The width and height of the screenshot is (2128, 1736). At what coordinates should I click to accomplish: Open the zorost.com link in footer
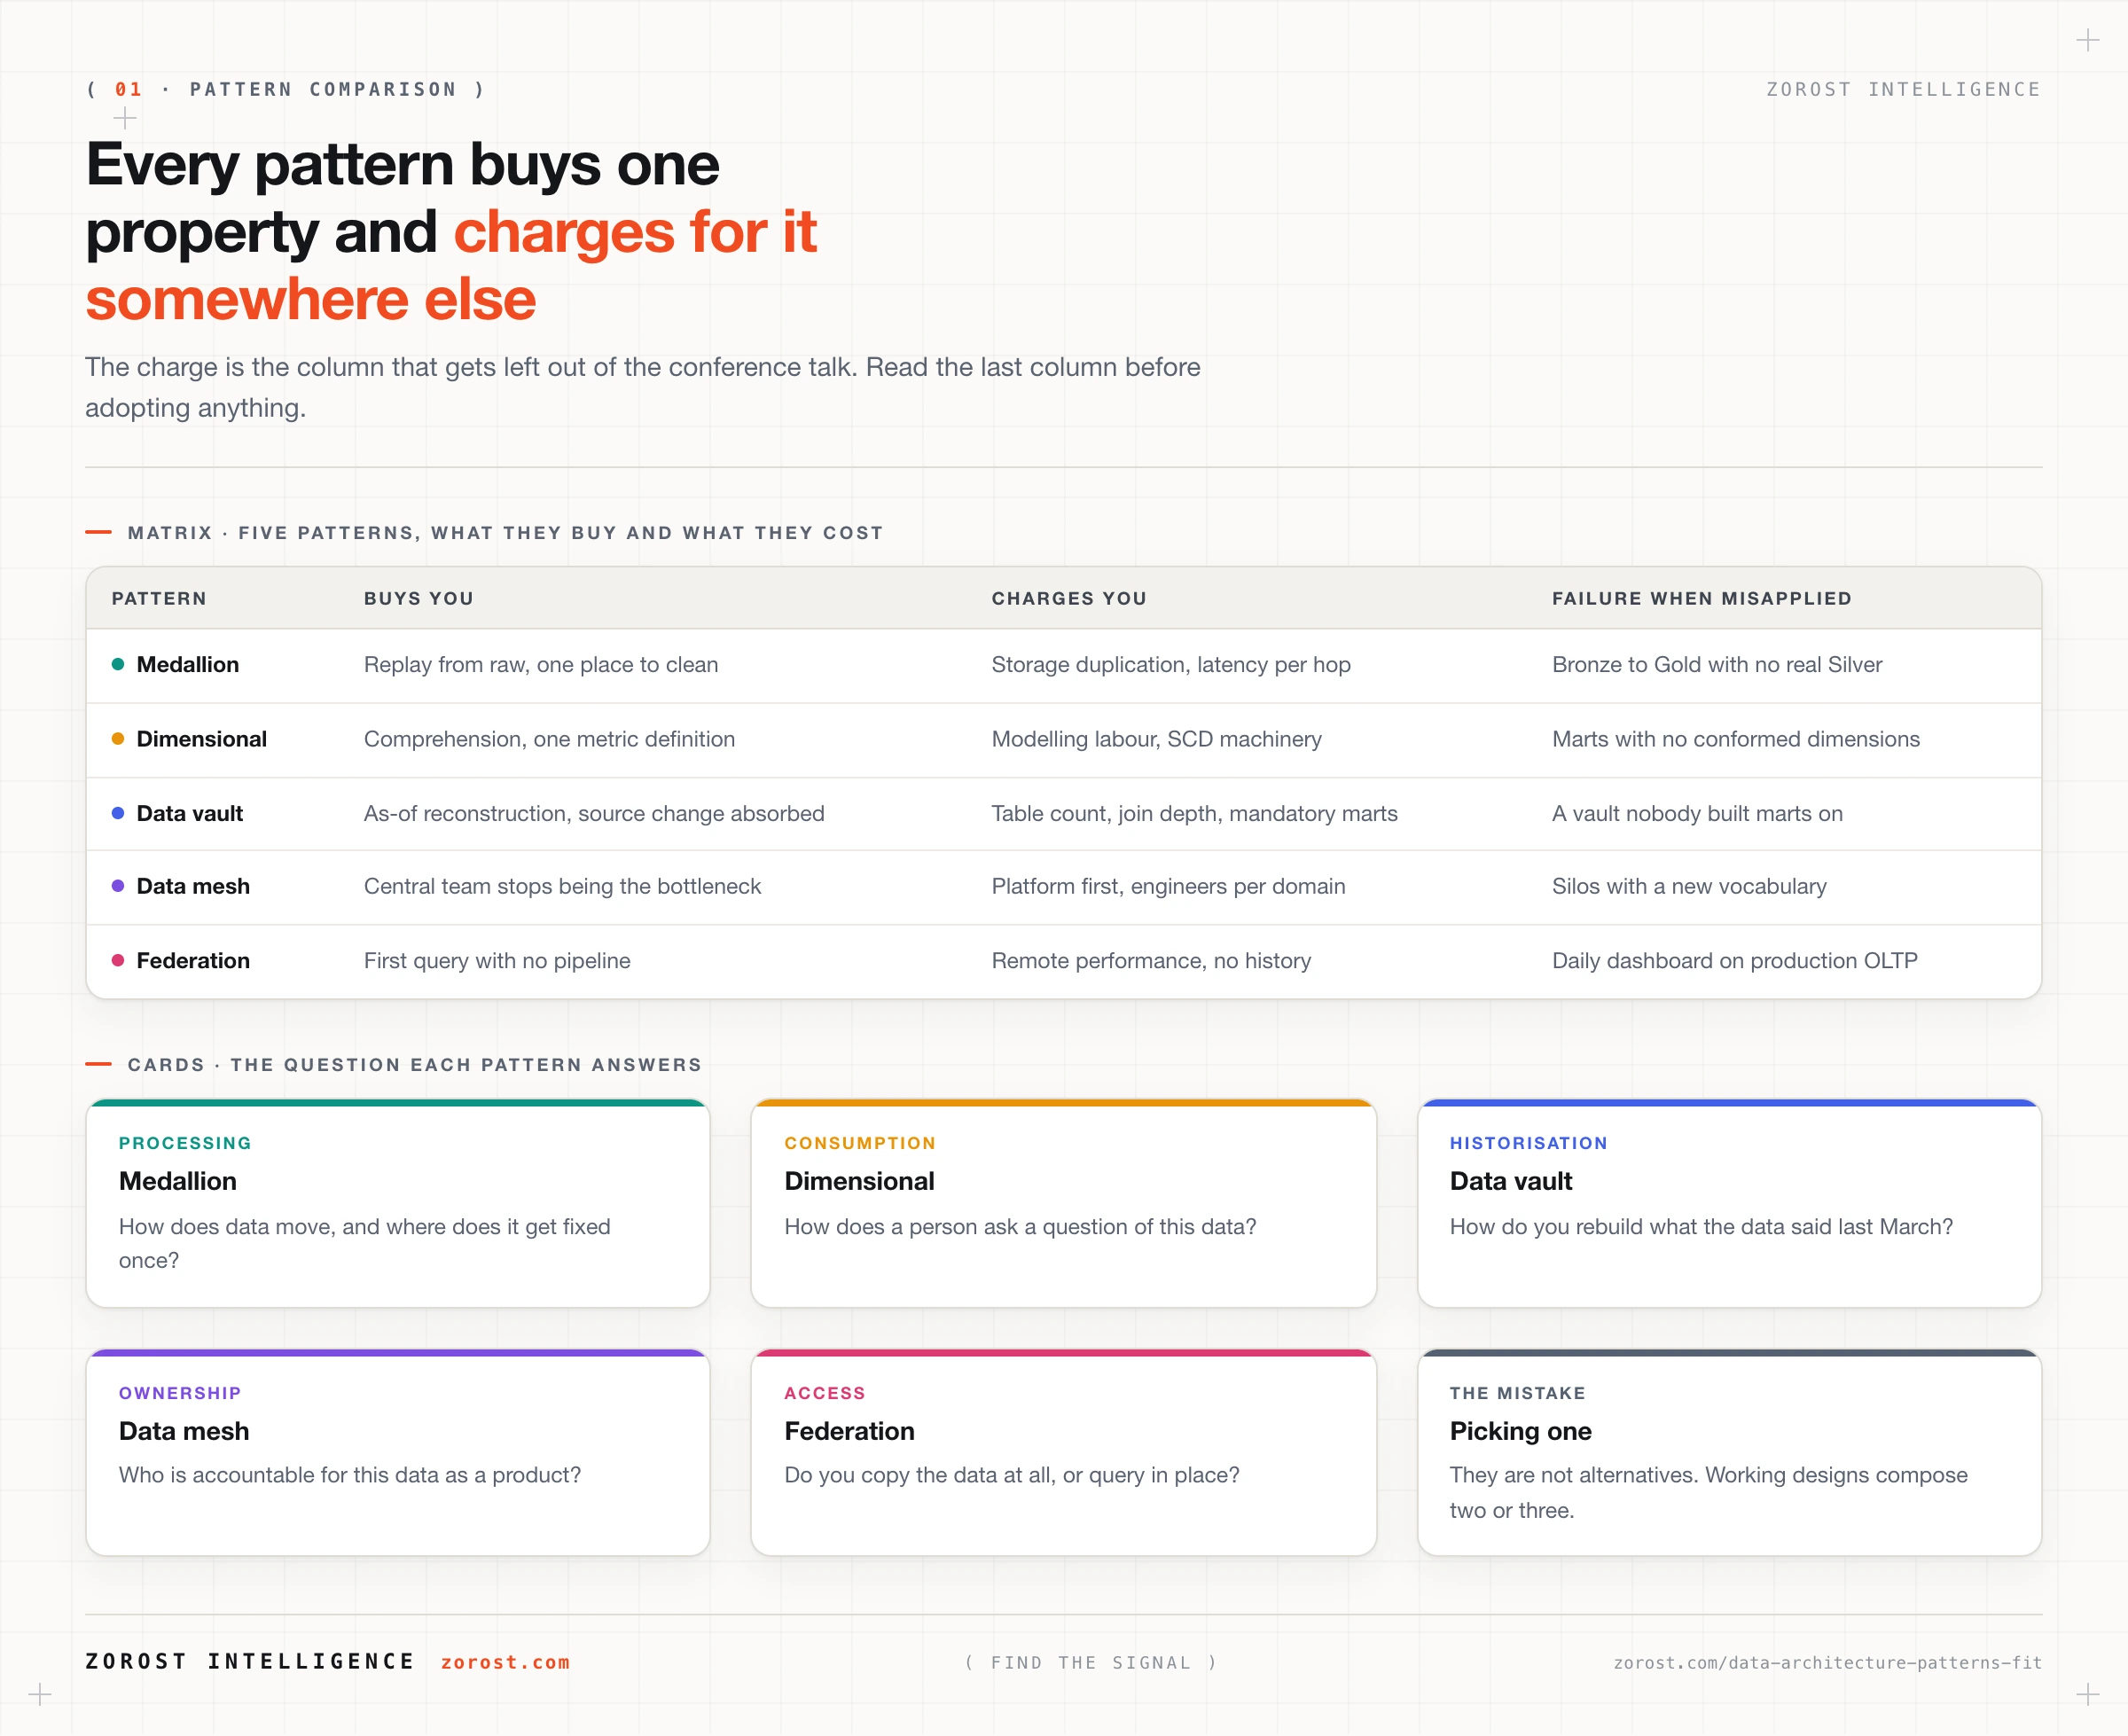pos(505,1662)
